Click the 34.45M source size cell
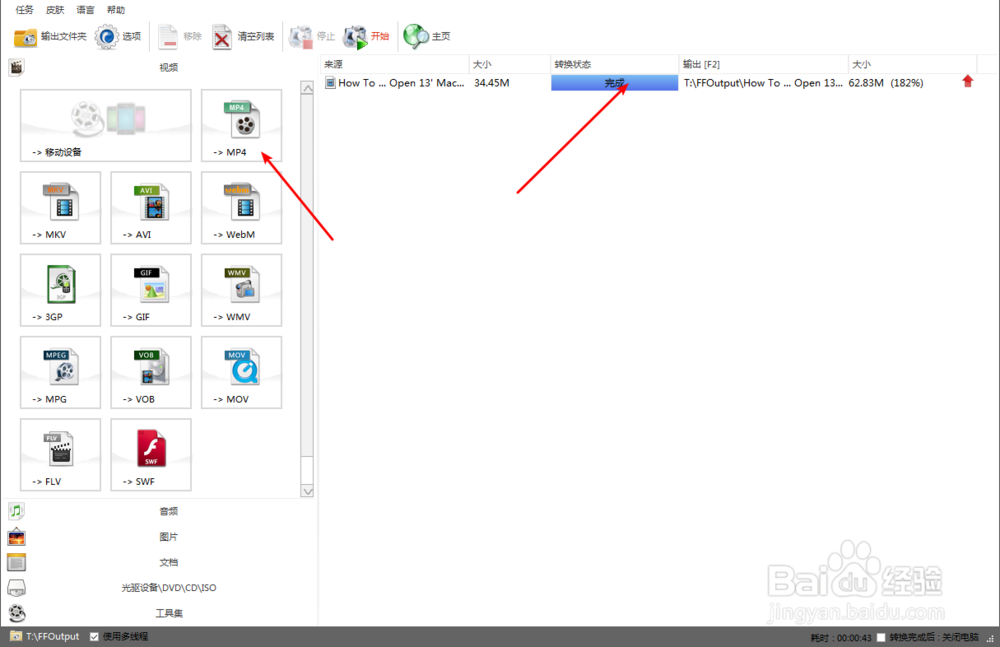 492,82
